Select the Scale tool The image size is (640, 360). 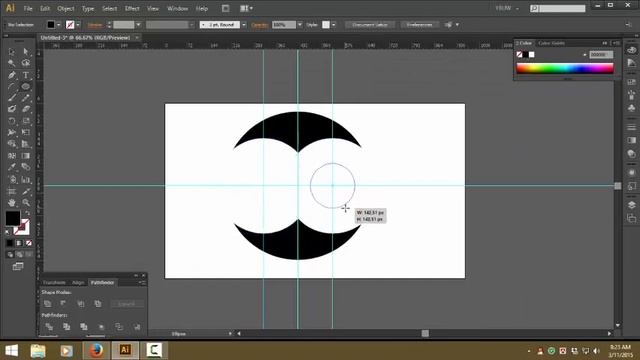(26, 121)
